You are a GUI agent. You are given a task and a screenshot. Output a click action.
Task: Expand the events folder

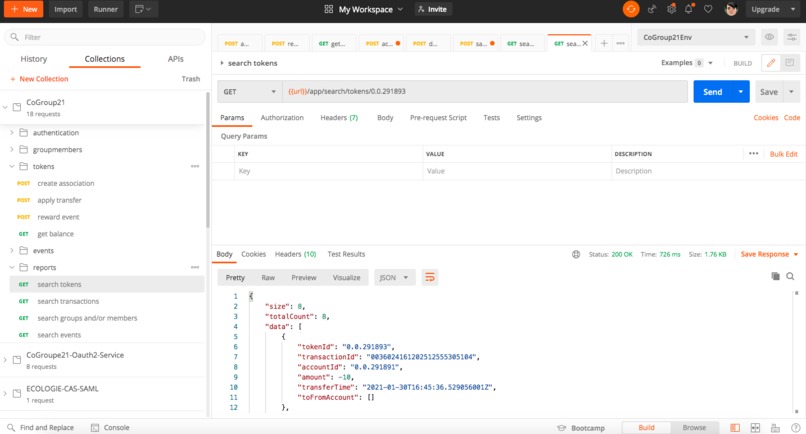pos(12,250)
